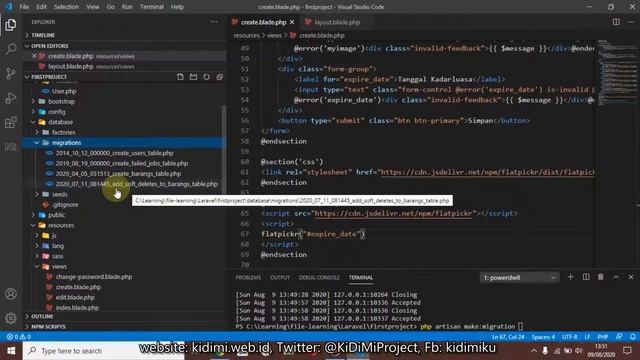Open change-password.blade.php file
The image size is (640, 360).
[93, 277]
